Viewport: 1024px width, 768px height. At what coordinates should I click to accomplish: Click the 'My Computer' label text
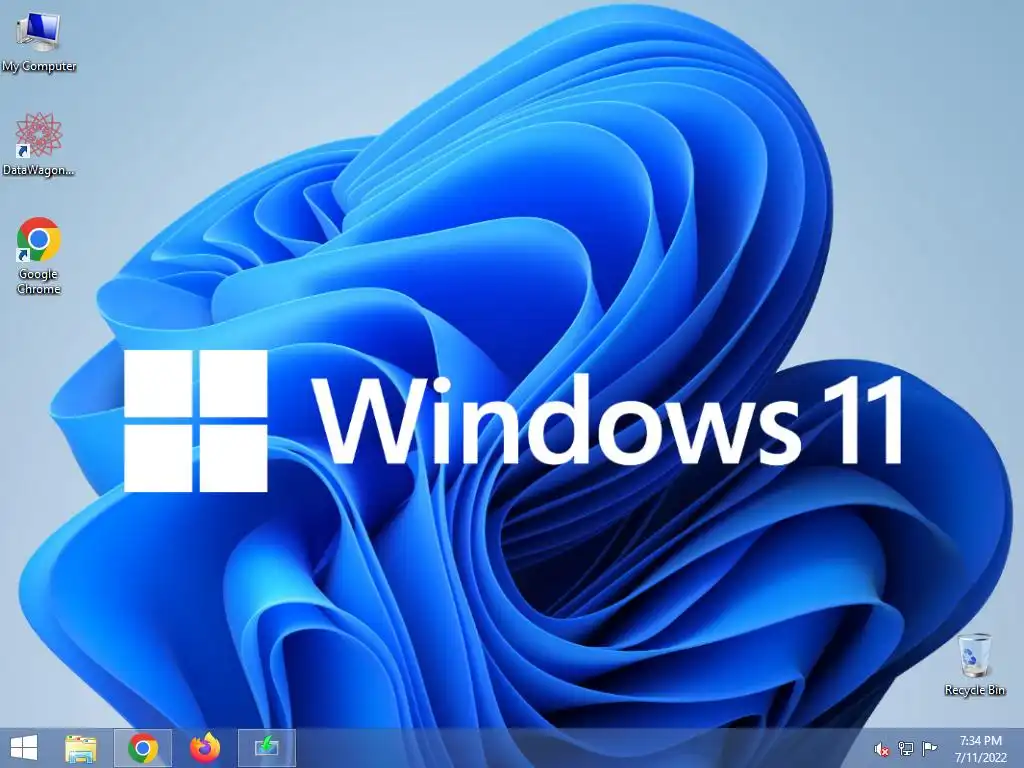(39, 66)
